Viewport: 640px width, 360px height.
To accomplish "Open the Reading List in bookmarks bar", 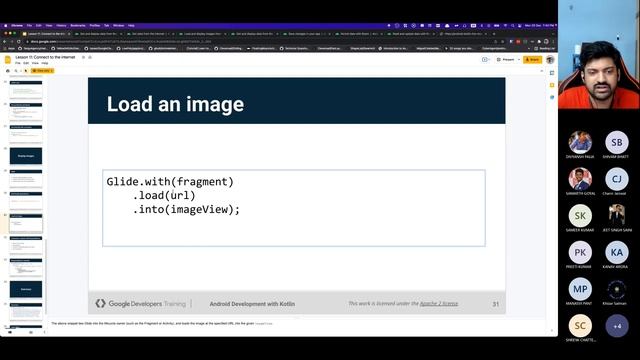I will tap(545, 48).
